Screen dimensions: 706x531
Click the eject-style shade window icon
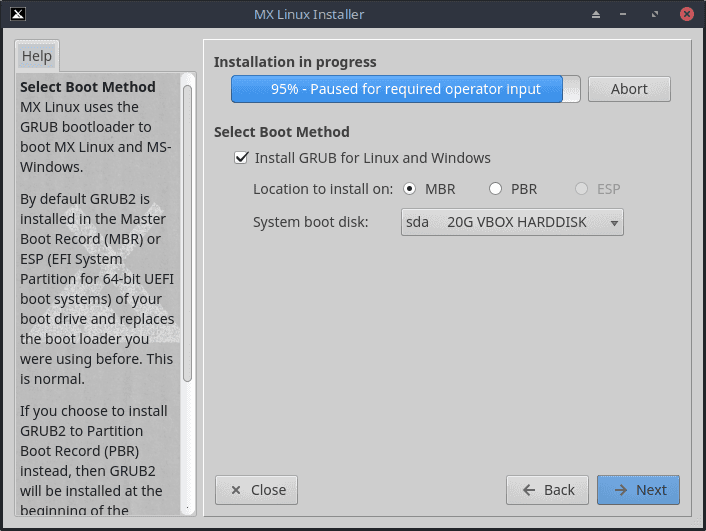[596, 14]
